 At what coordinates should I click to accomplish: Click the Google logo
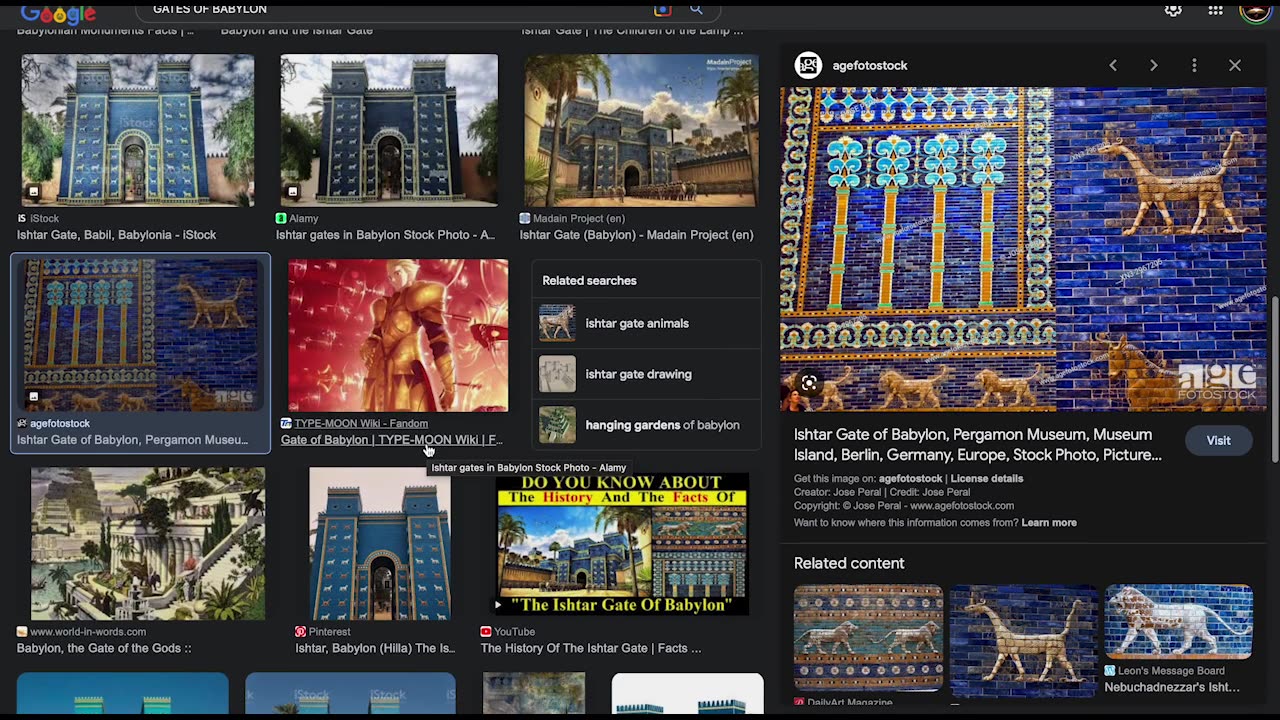[x=59, y=12]
